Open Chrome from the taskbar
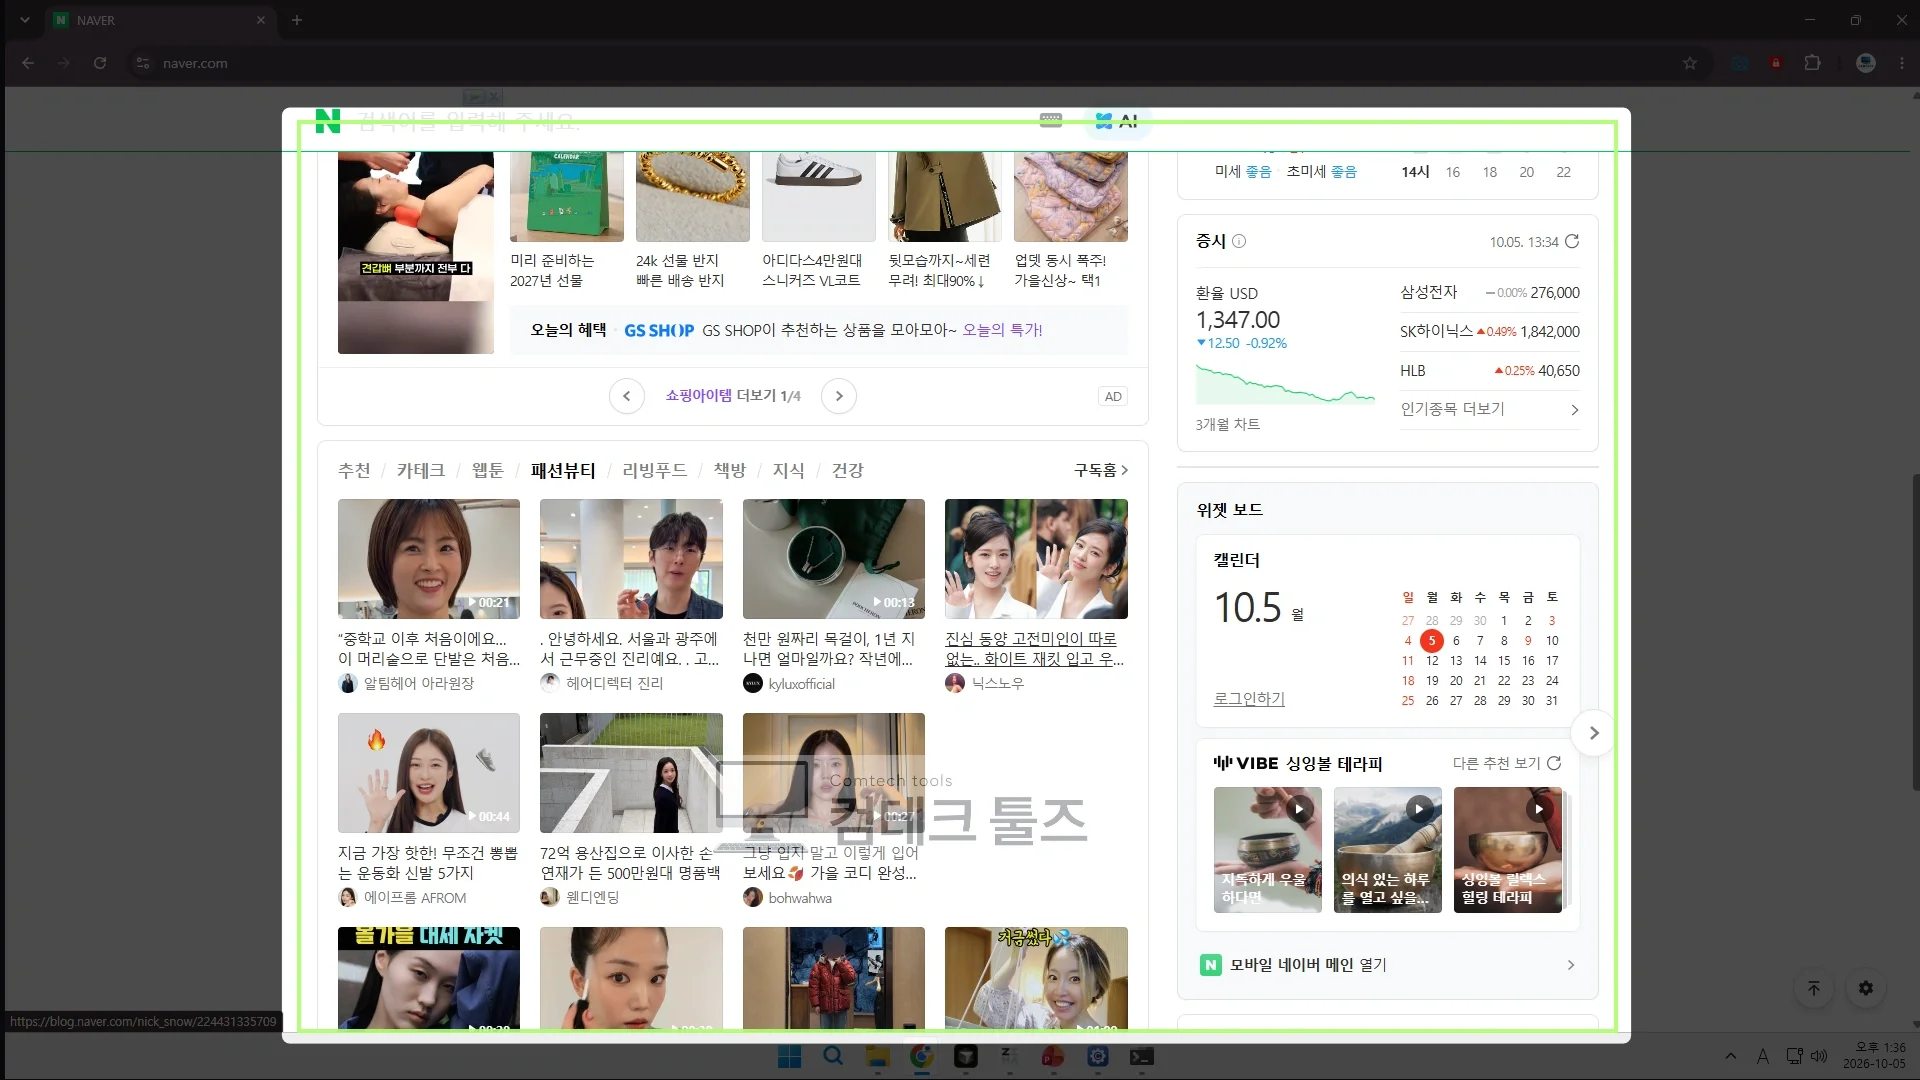Image resolution: width=1920 pixels, height=1080 pixels. coord(921,1056)
